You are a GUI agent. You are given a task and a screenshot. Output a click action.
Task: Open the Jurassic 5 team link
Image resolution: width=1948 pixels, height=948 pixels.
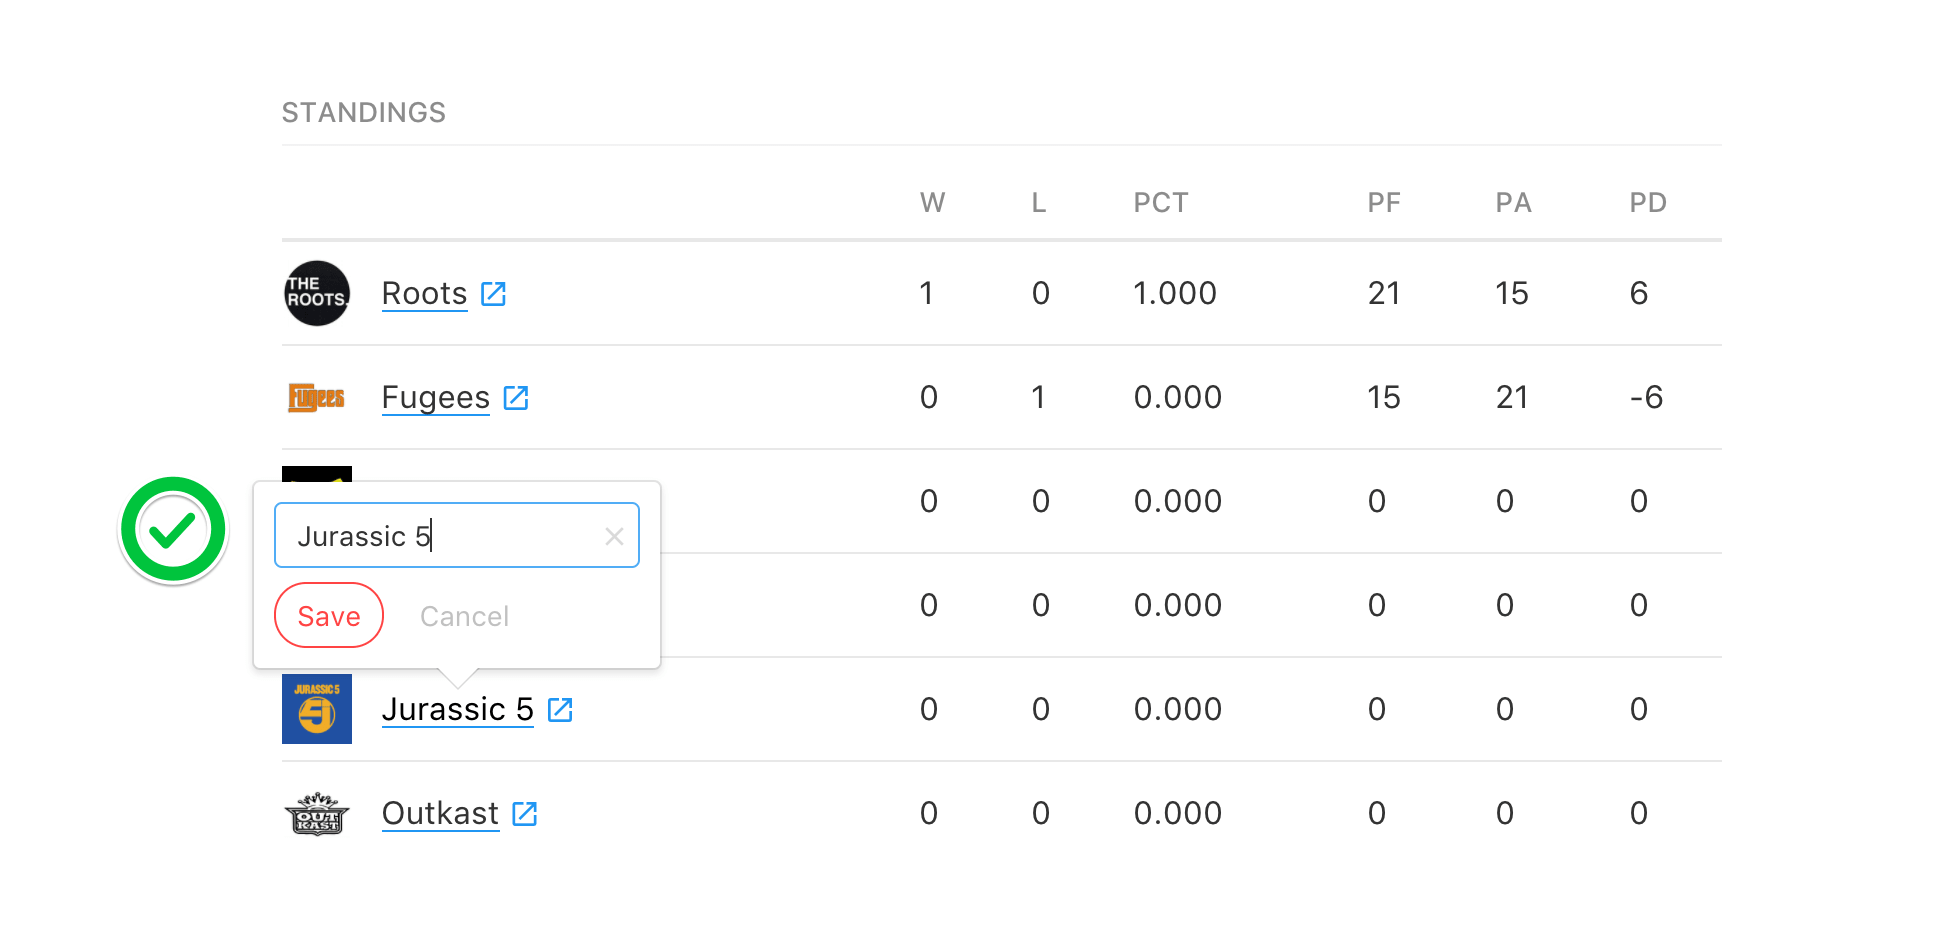click(x=458, y=710)
